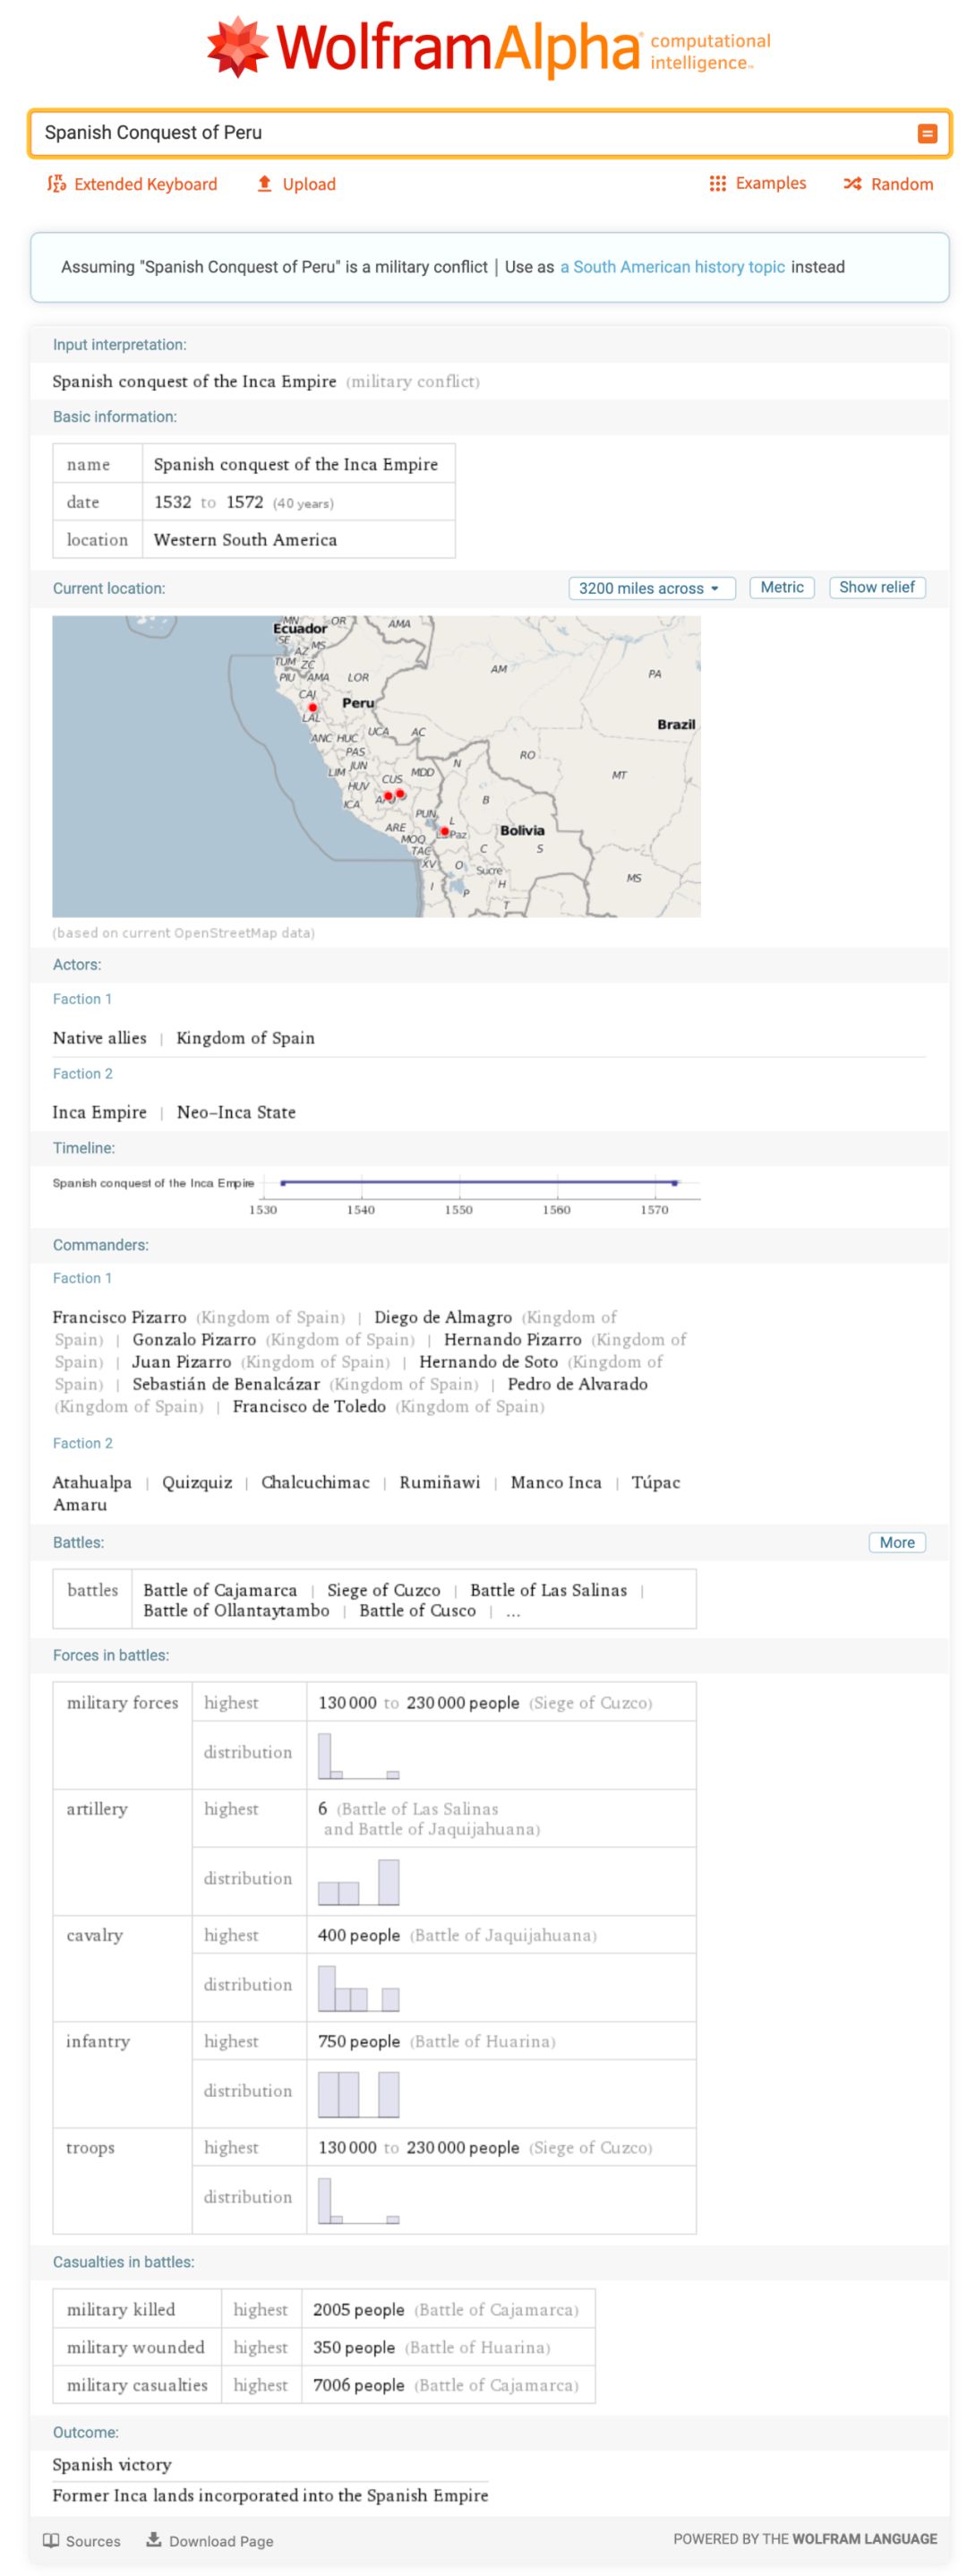Click the Upload arrow icon

point(264,183)
